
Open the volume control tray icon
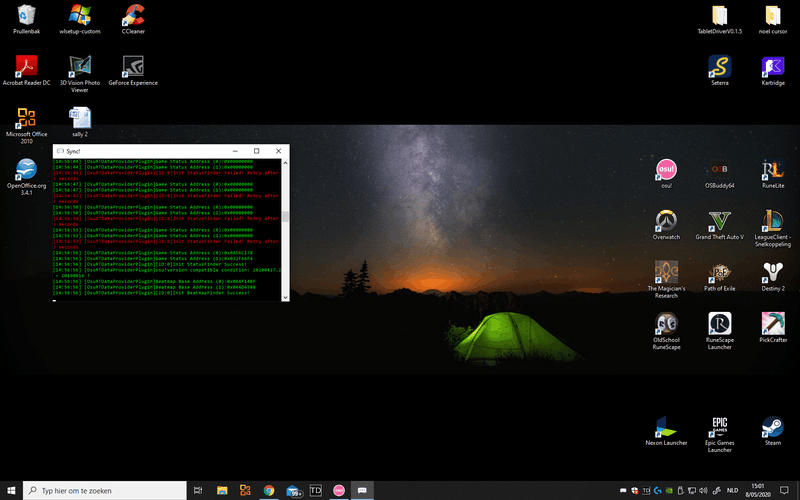tap(703, 490)
